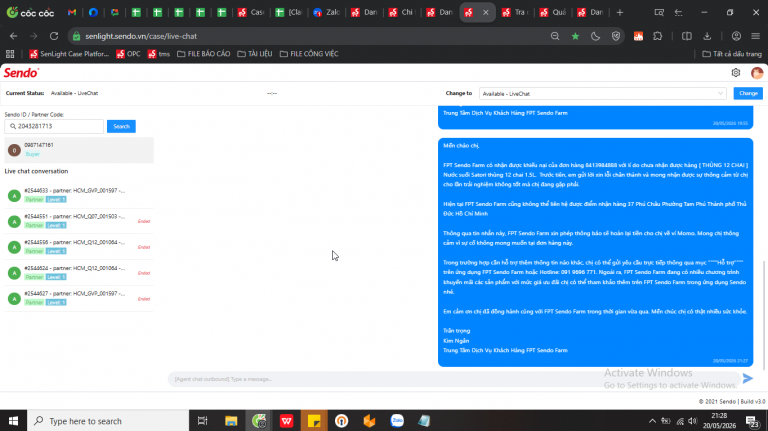This screenshot has height=431, width=768.
Task: Open Zalo from the taskbar
Action: coord(397,421)
